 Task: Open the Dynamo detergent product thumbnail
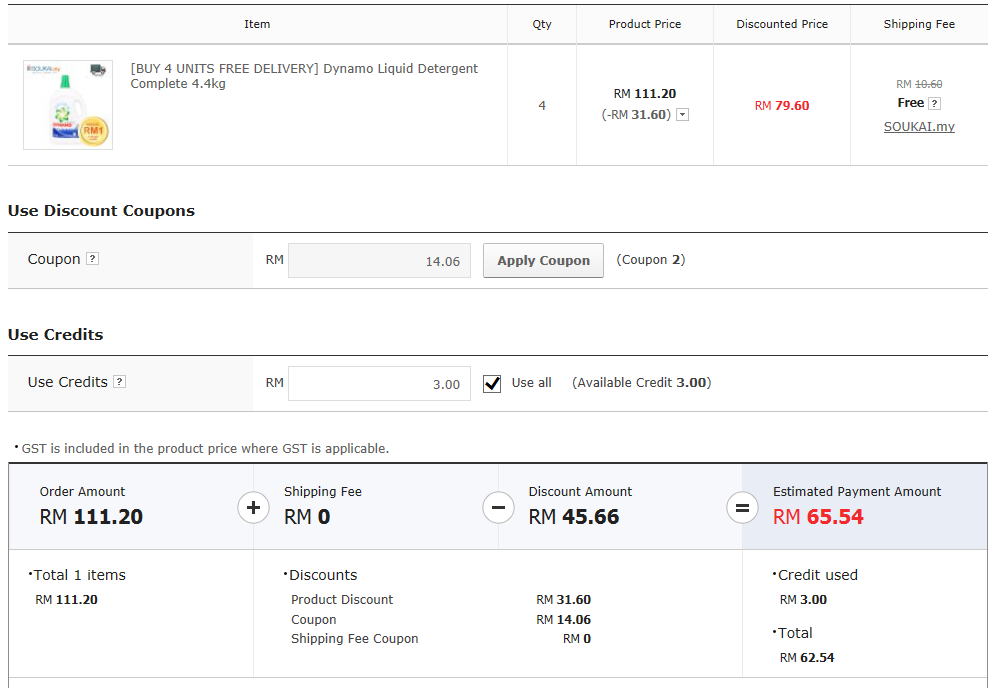(68, 105)
